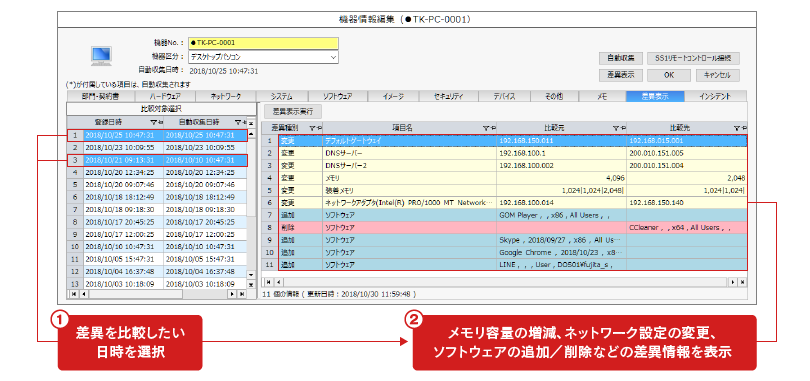810x381 pixels.
Task: Jump to left end of comparison list
Action: pyautogui.click(x=73, y=294)
